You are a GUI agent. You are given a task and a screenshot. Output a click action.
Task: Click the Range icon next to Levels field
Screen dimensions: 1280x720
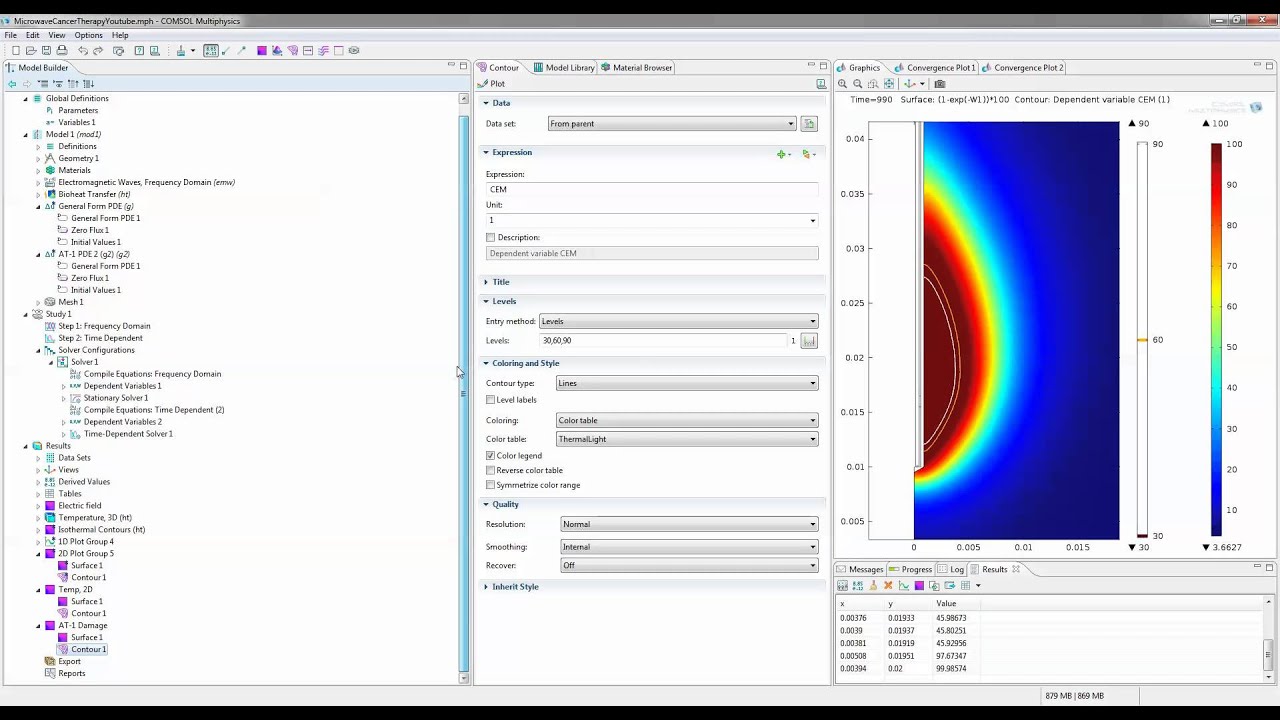(x=809, y=341)
